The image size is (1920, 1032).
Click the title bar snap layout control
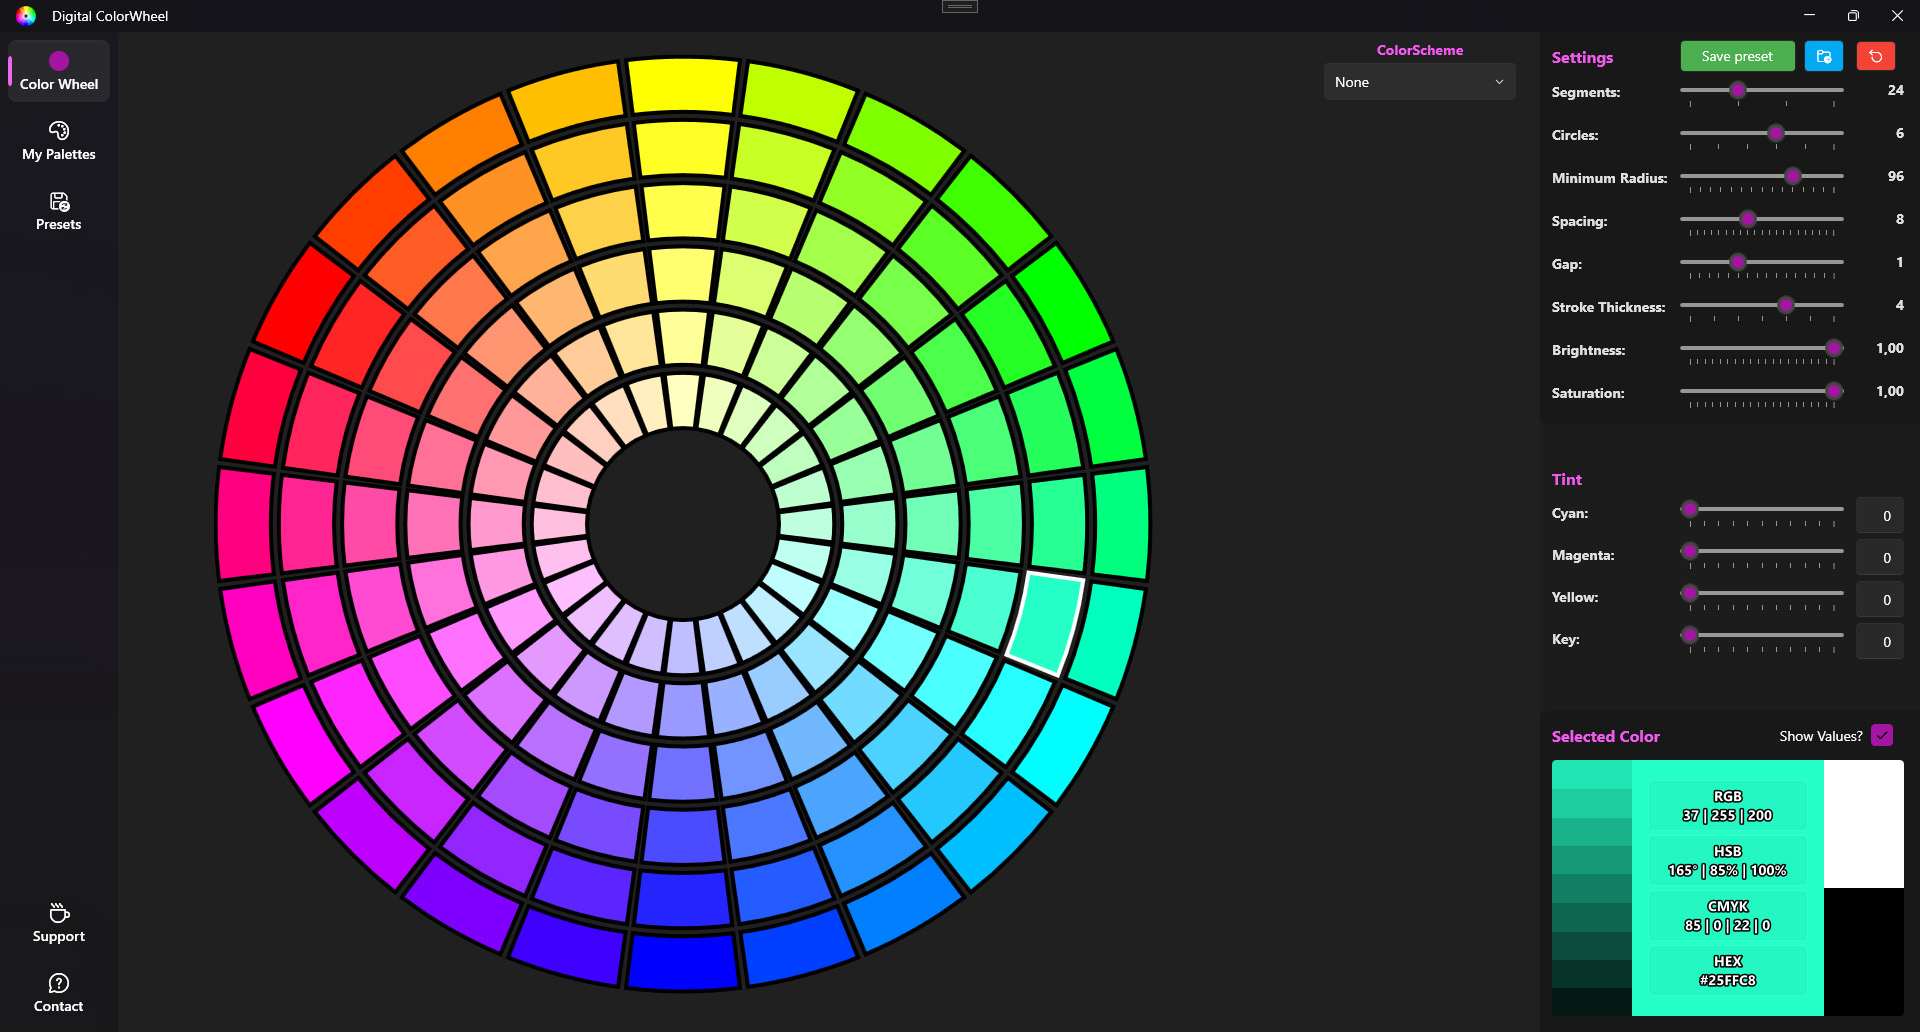pos(958,7)
